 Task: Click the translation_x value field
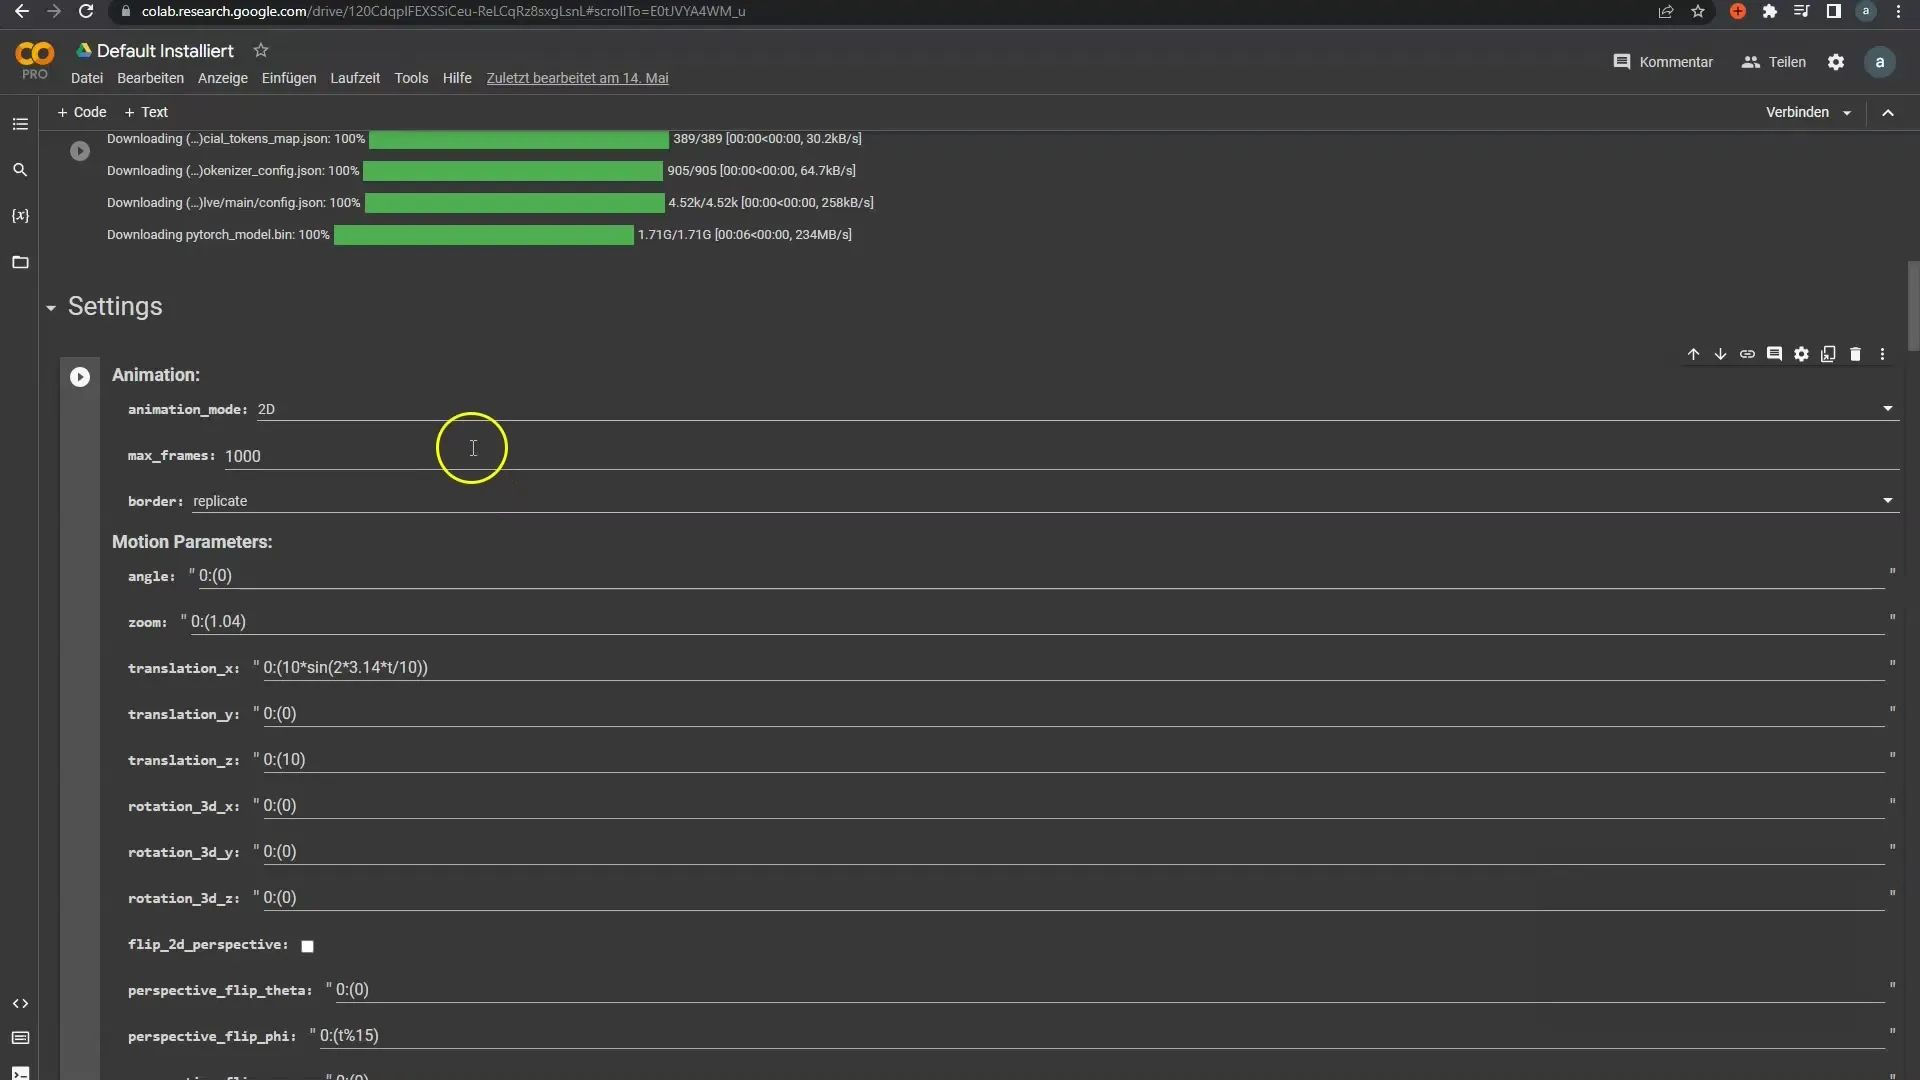[x=1071, y=666]
